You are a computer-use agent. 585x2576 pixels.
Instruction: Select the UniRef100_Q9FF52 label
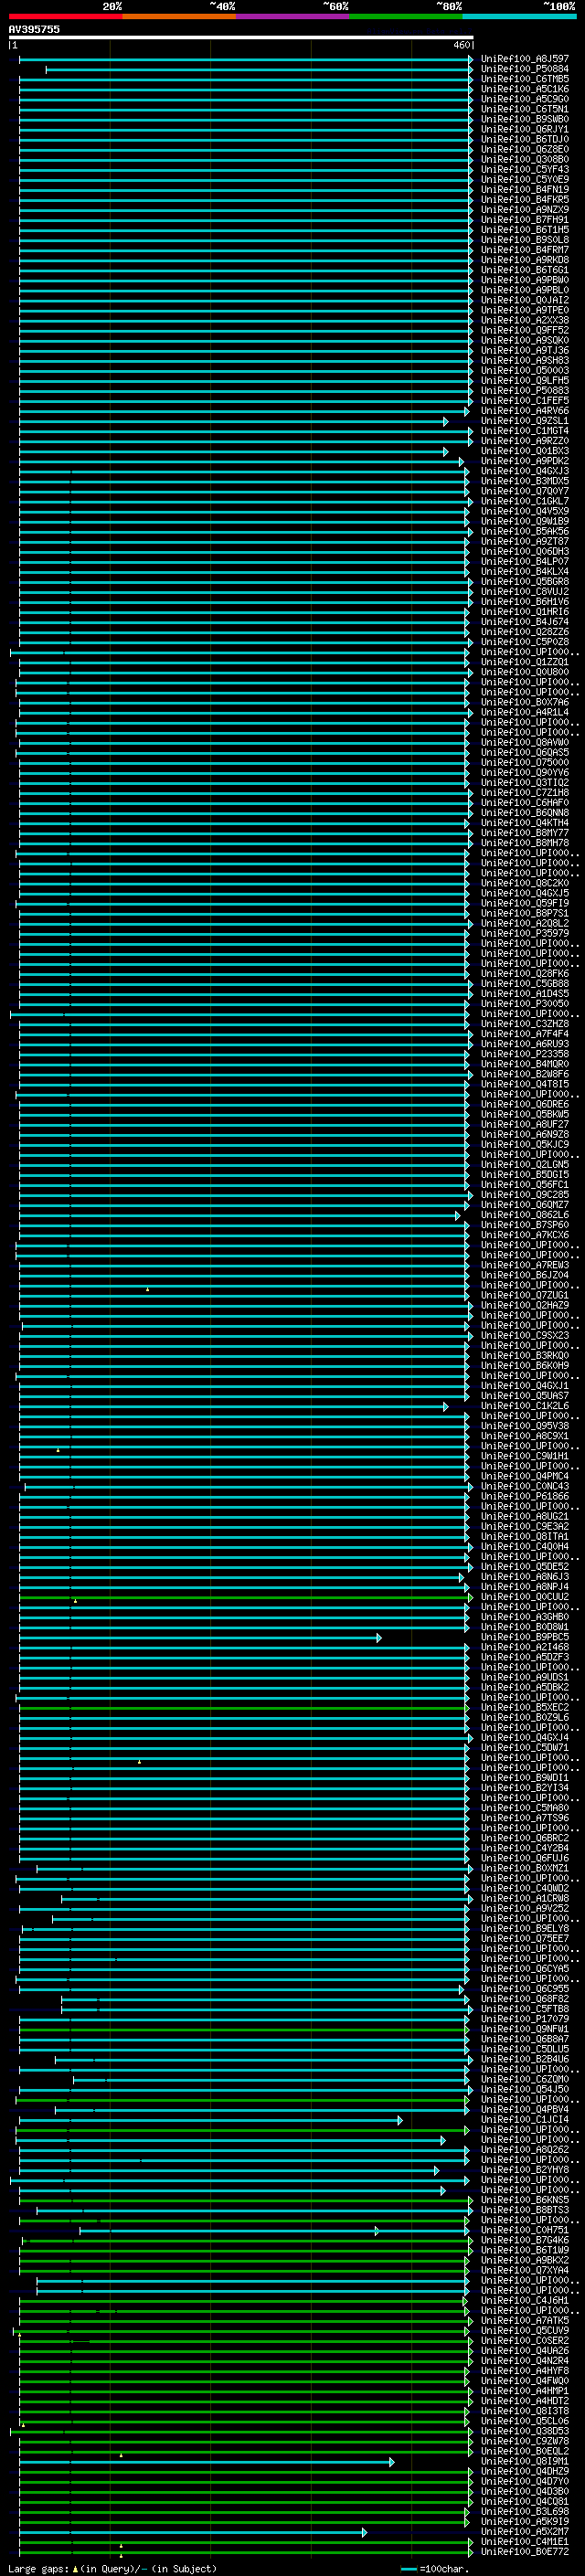[525, 330]
